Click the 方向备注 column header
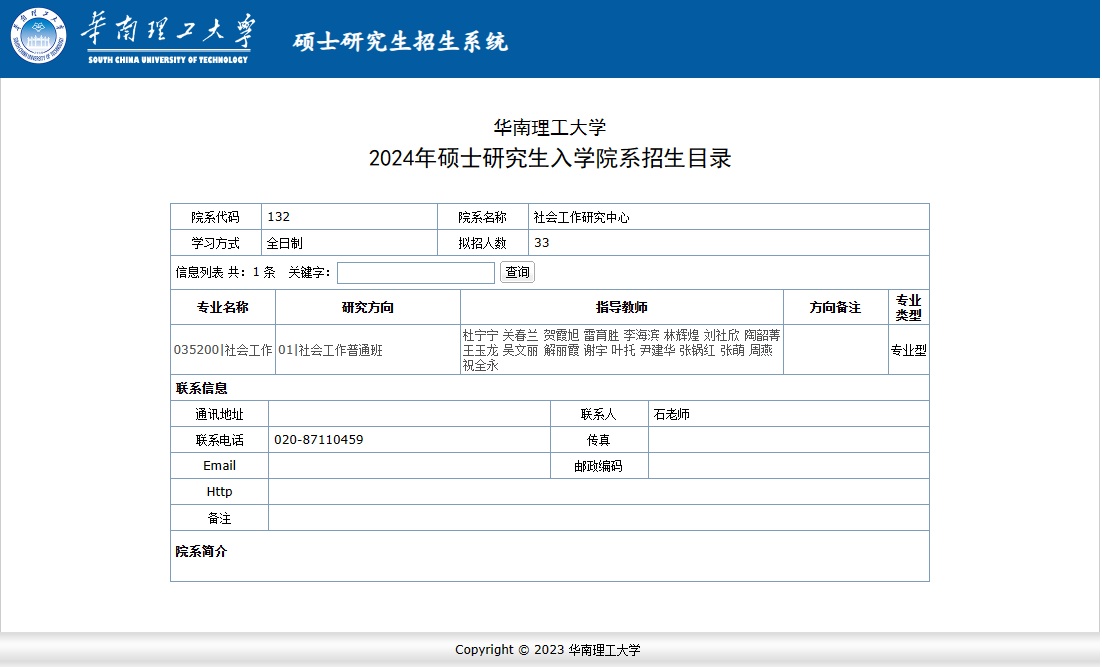This screenshot has width=1102, height=667. pos(835,308)
